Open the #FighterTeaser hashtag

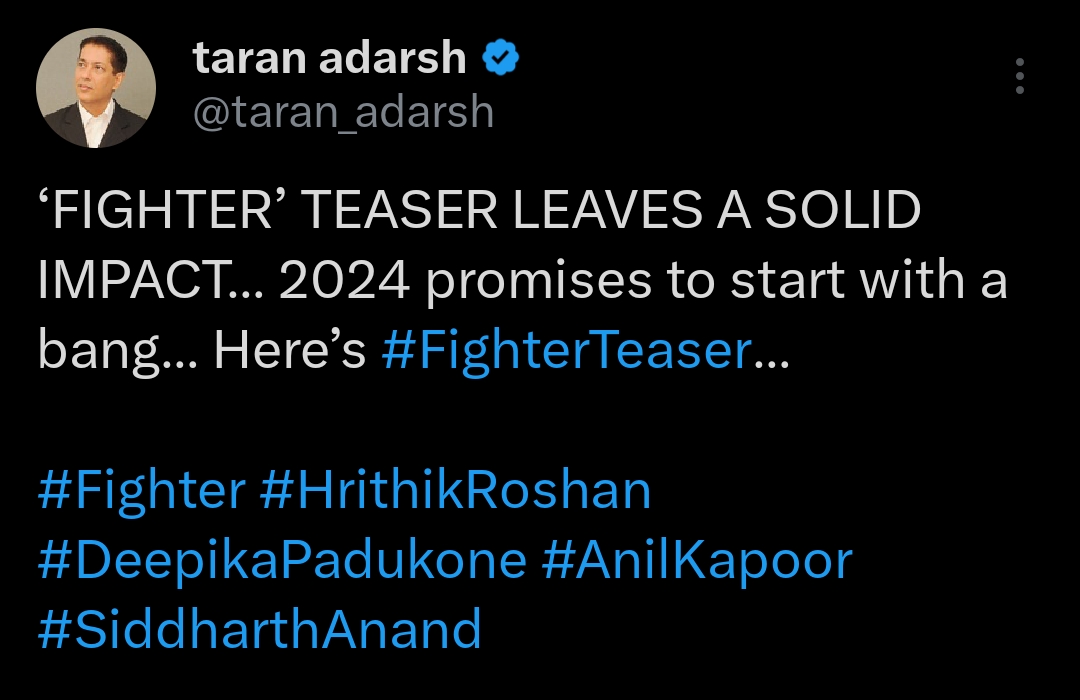coord(565,352)
